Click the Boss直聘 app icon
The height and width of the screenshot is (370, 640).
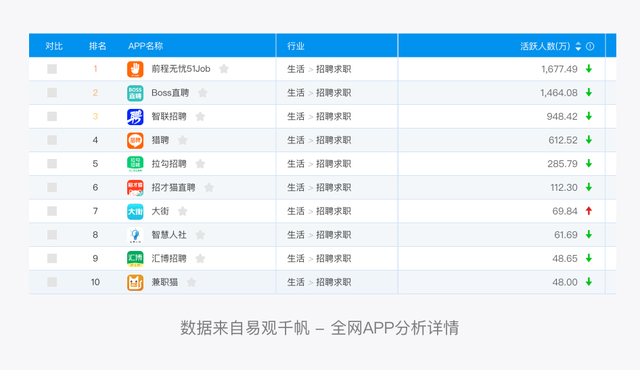pos(135,93)
